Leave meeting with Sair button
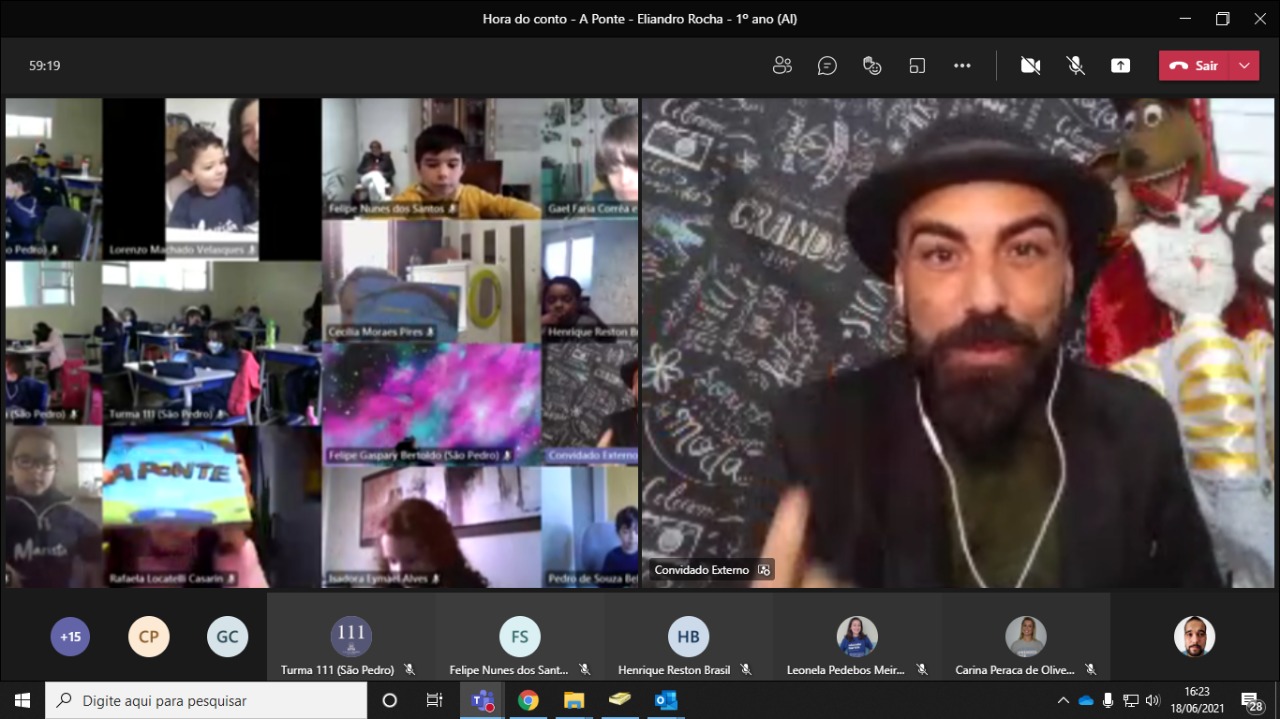 (1195, 65)
